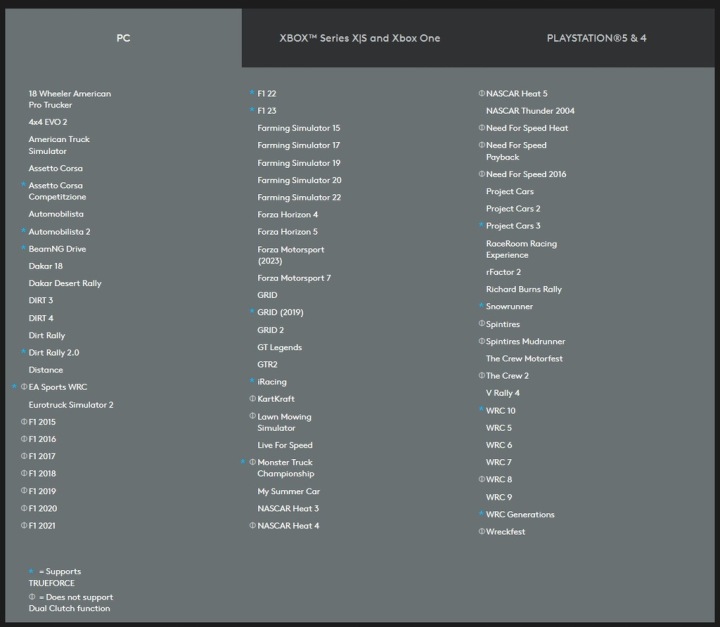This screenshot has width=720, height=627.
Task: Click the V Rally 4 entry
Action: 502,393
